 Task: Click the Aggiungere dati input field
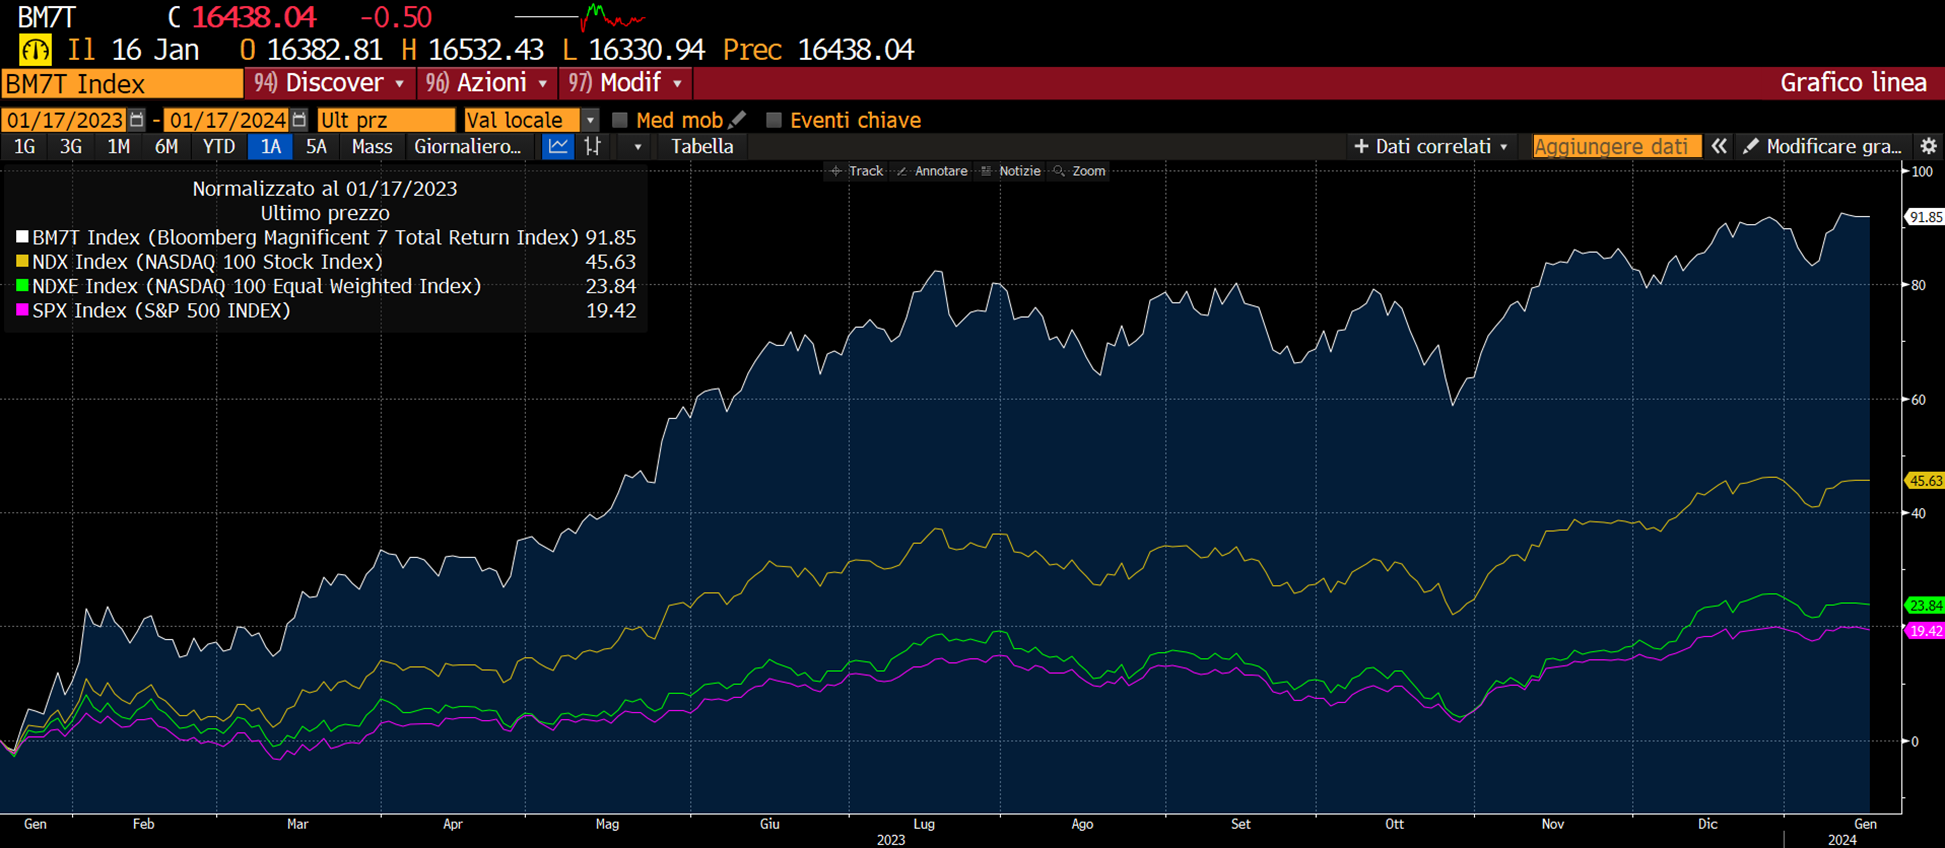click(x=1617, y=146)
